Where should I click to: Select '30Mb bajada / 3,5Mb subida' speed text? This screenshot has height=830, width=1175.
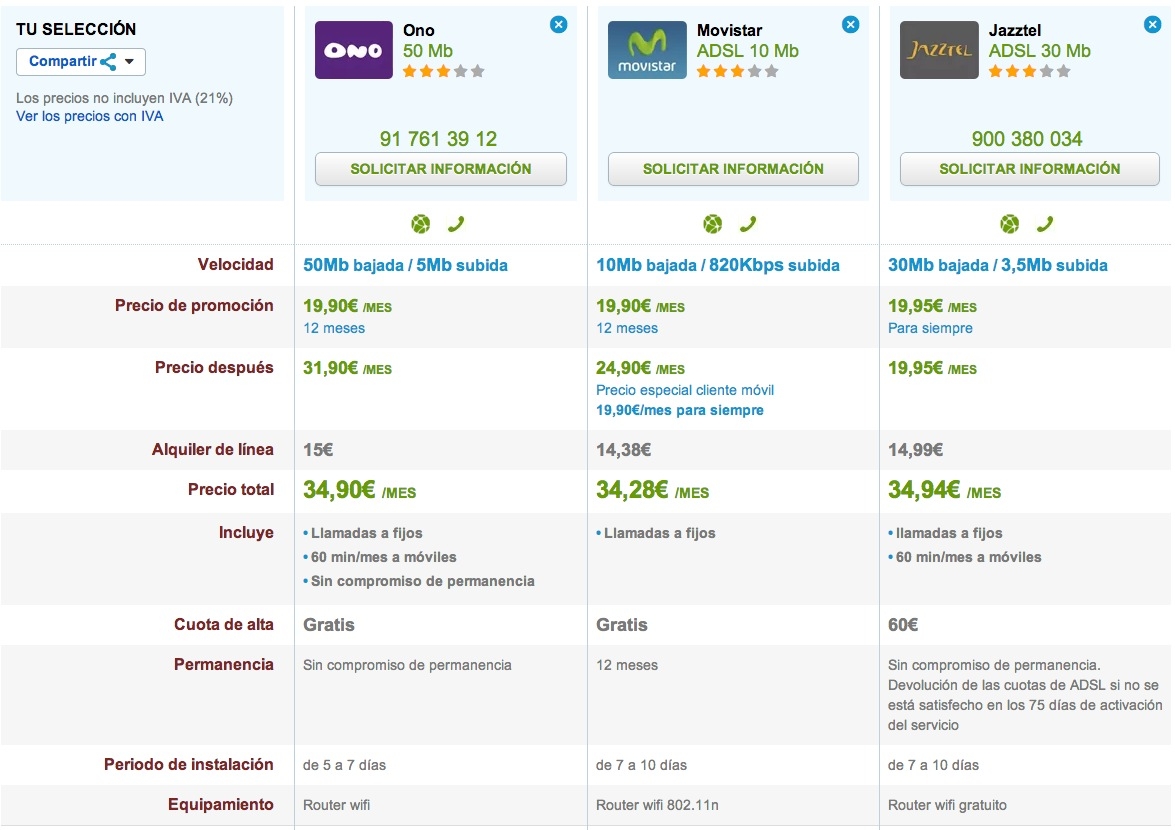tap(997, 265)
